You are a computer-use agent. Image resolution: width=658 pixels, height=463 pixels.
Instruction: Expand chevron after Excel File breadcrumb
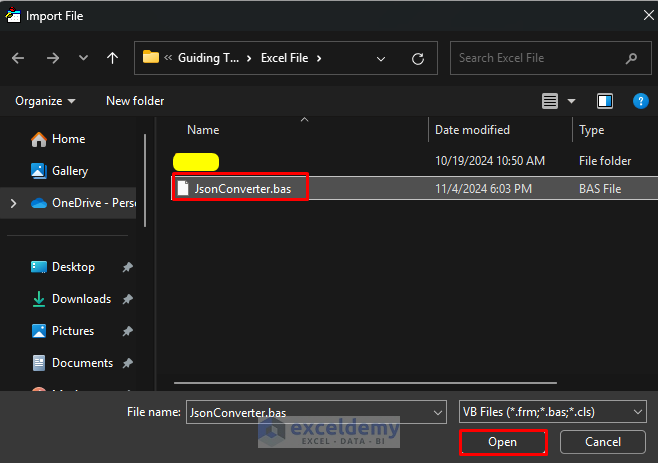tap(319, 58)
